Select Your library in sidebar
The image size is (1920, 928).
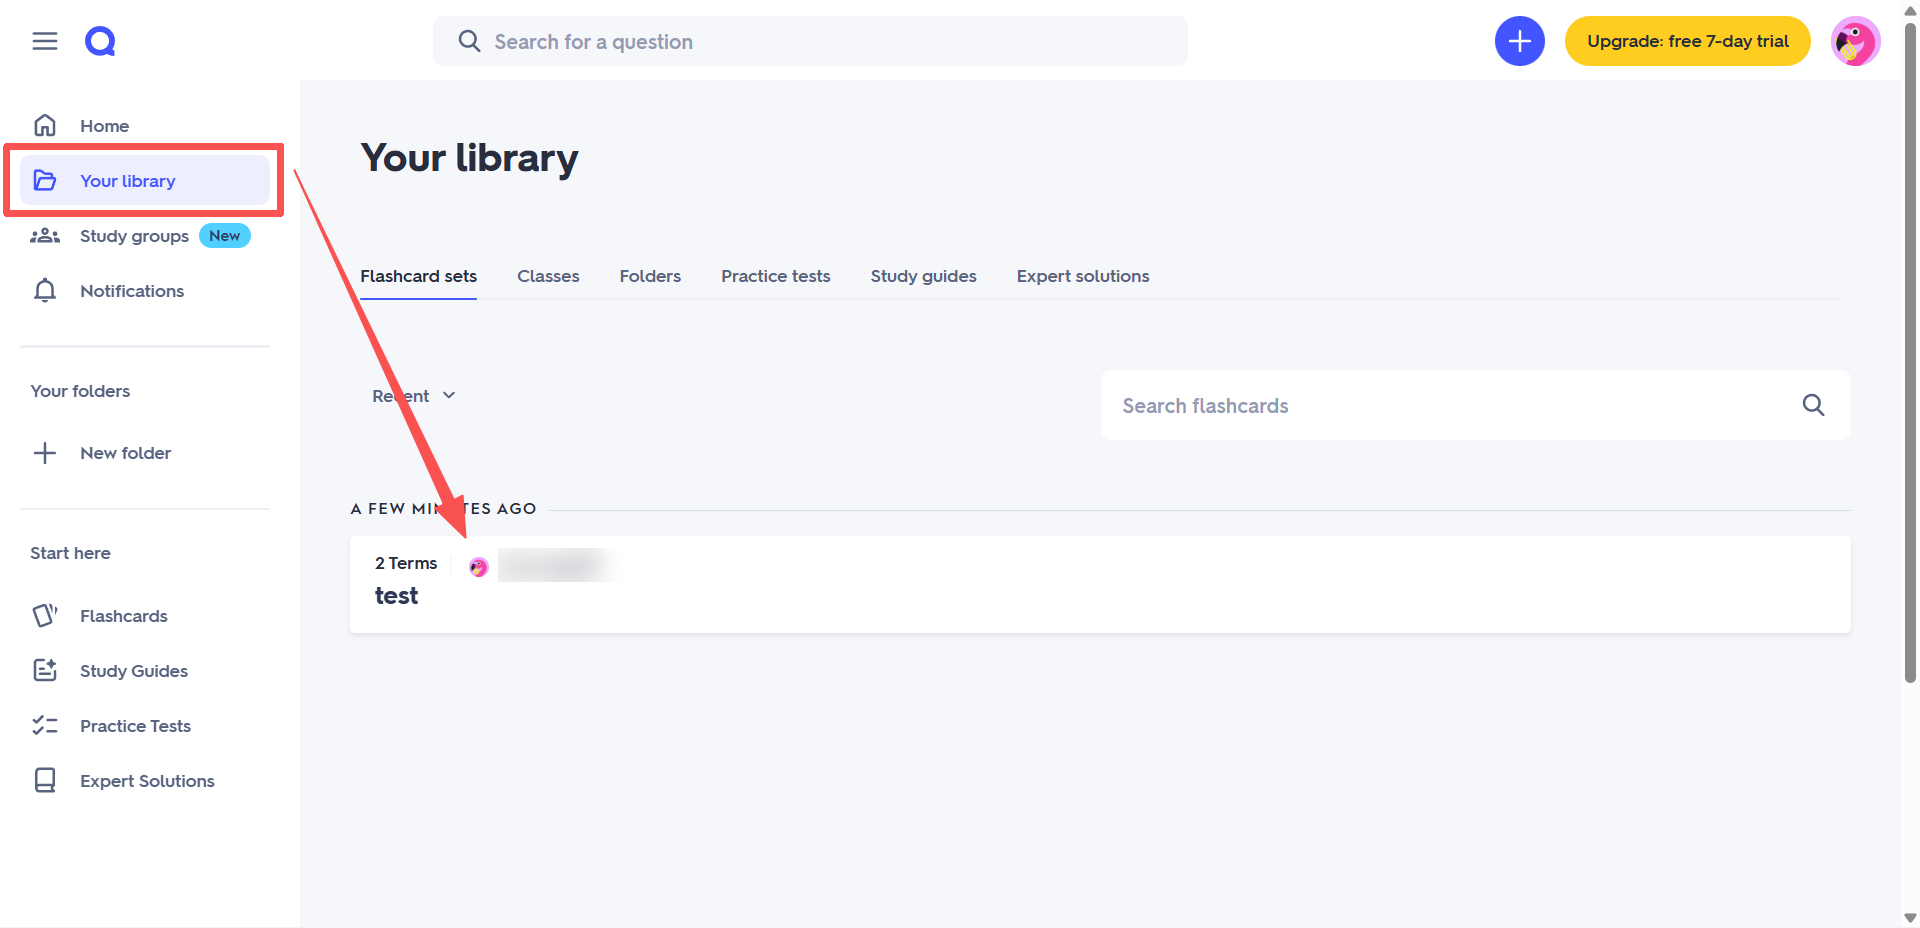pos(145,181)
